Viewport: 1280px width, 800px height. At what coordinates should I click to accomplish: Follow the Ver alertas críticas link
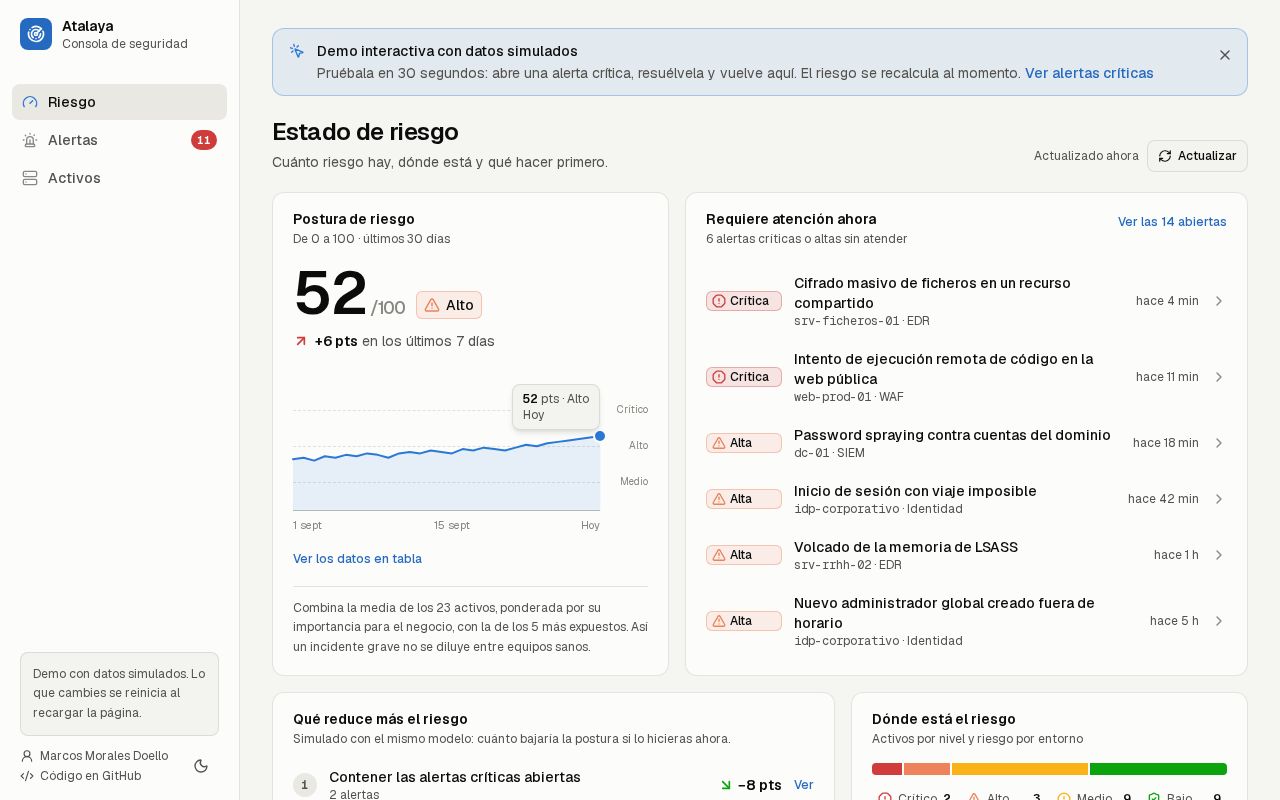coord(1089,73)
